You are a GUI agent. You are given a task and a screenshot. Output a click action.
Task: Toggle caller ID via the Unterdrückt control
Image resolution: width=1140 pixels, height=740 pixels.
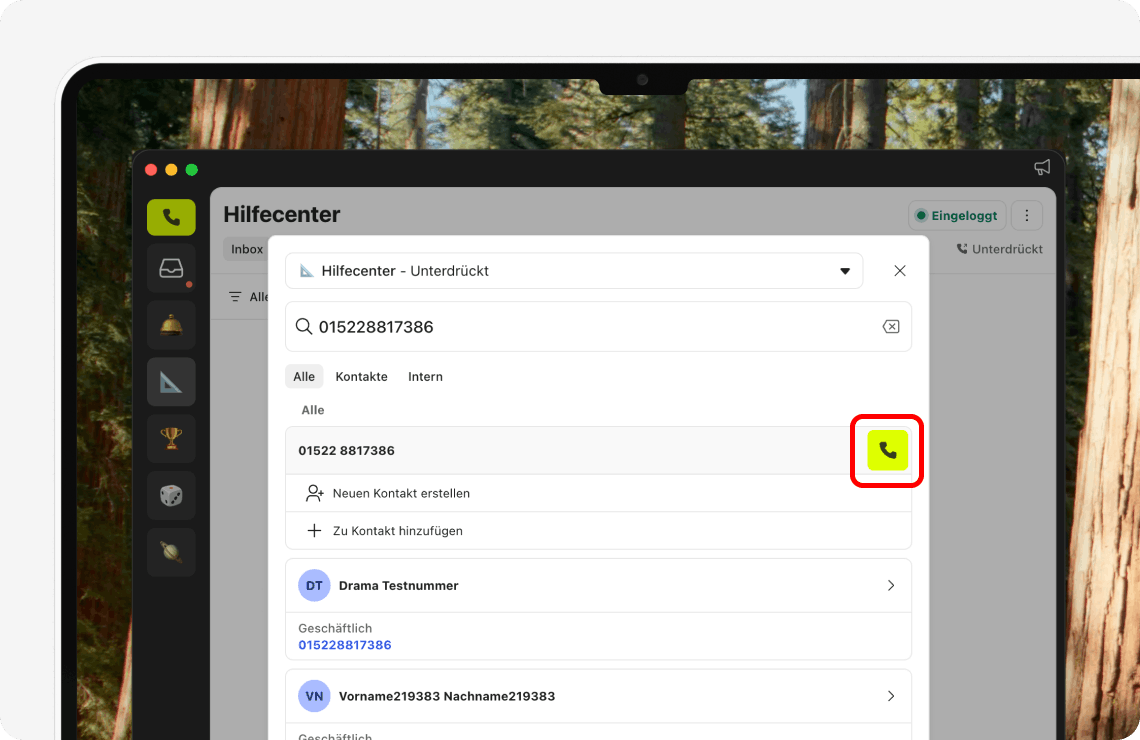click(x=999, y=249)
